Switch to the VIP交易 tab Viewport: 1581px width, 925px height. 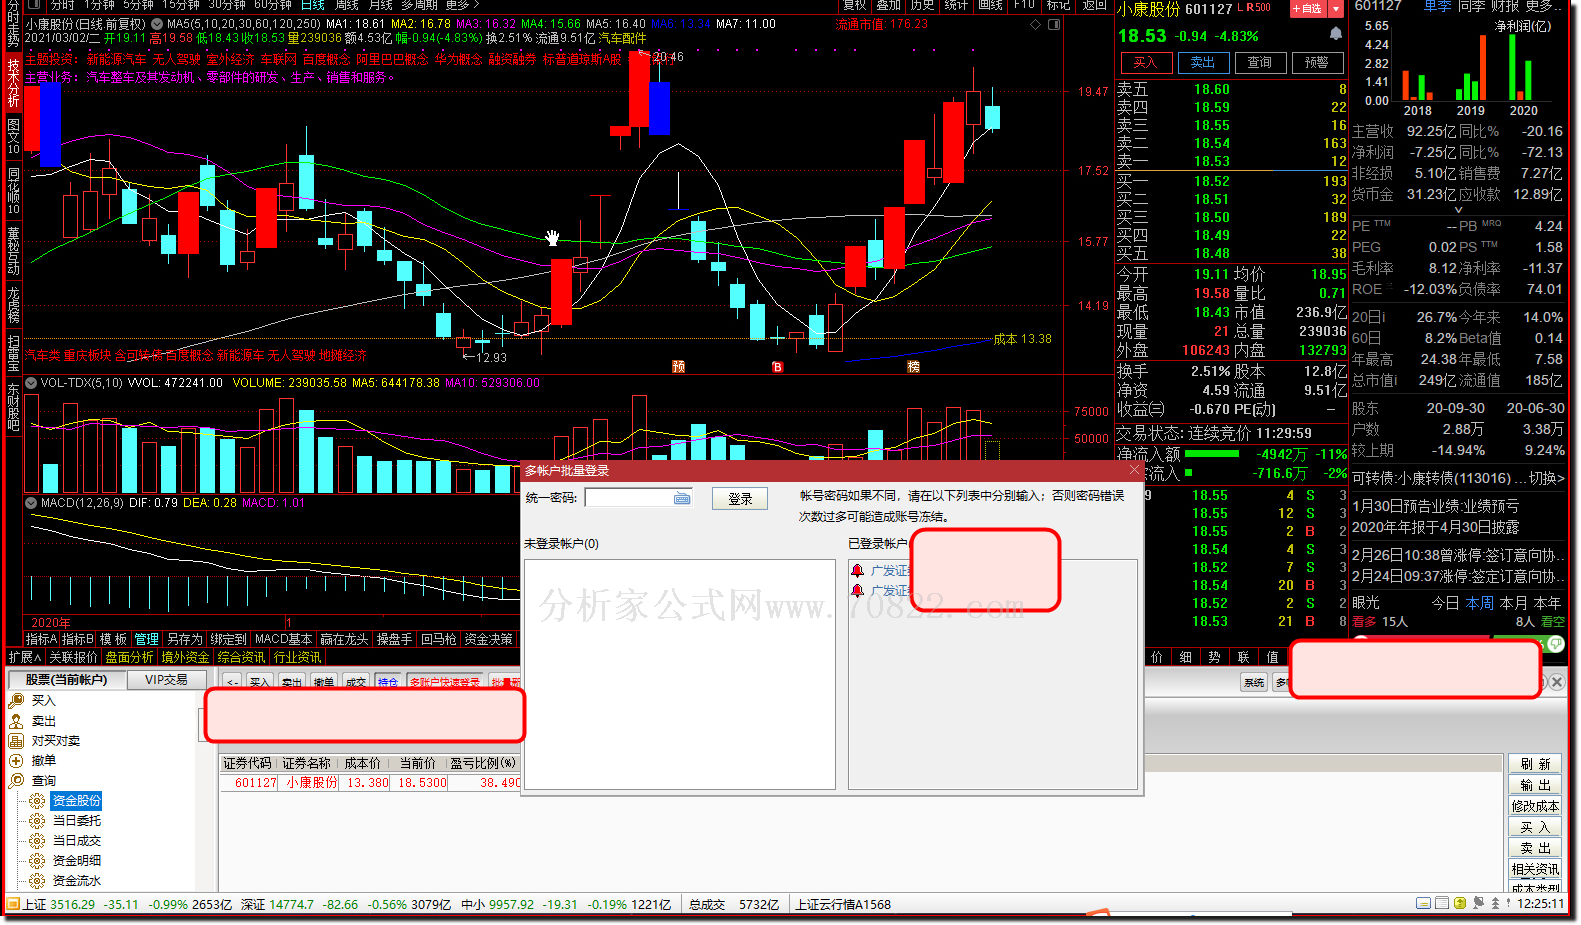point(166,680)
